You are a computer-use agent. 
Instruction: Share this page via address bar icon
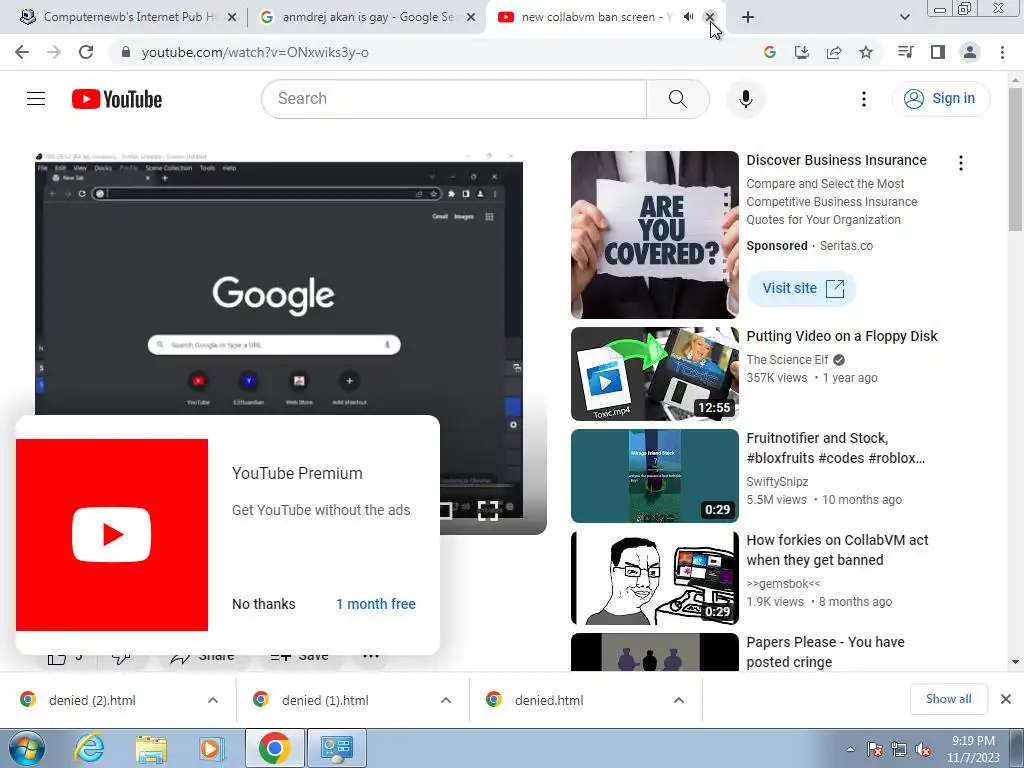[x=834, y=52]
